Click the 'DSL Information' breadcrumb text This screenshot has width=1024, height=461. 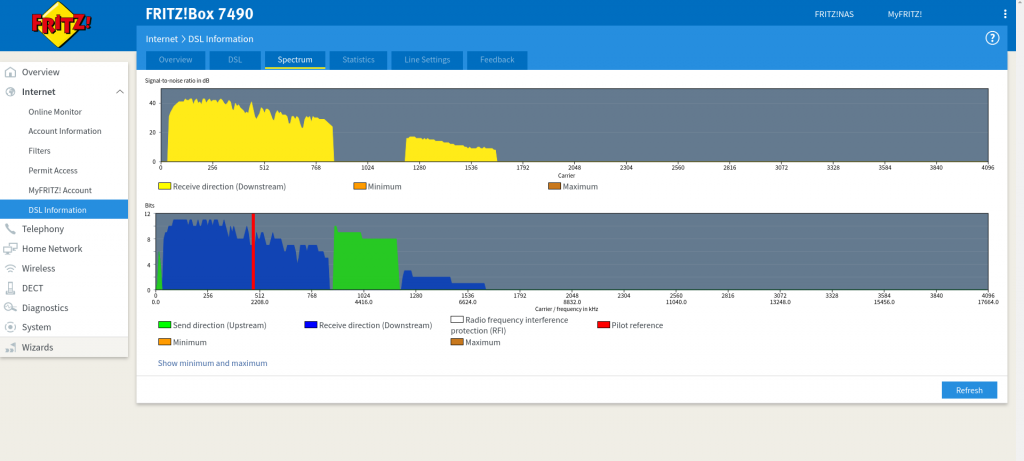221,39
